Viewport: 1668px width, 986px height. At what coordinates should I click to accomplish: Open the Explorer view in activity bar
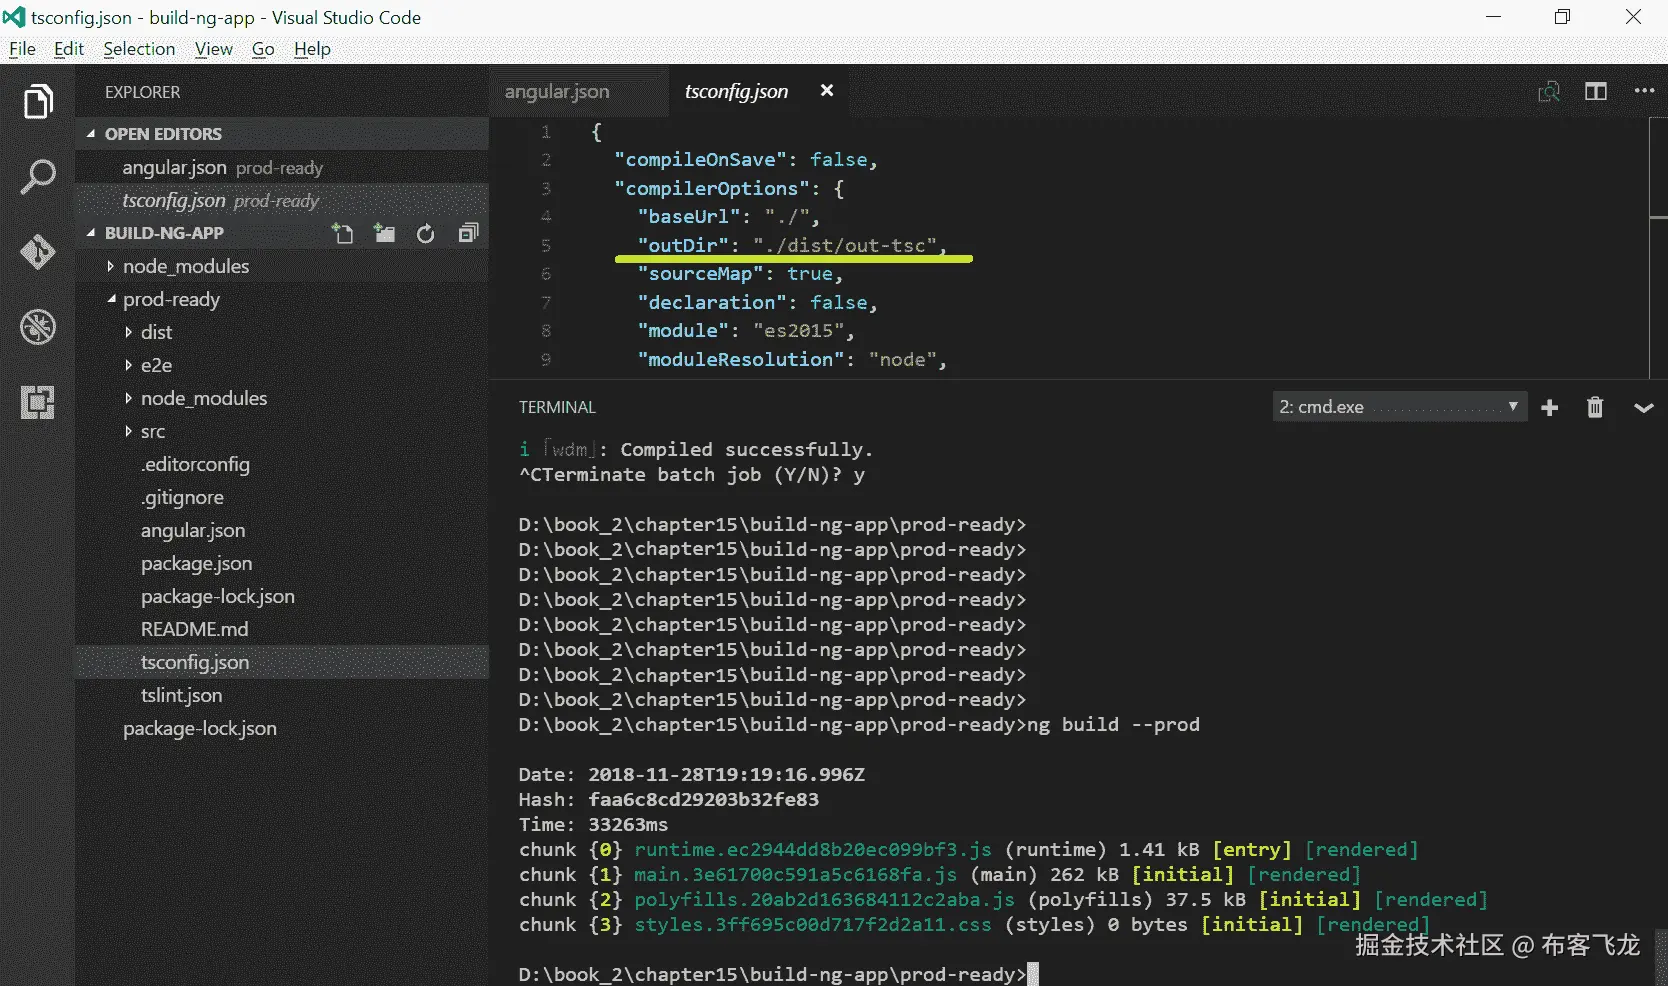pos(38,101)
